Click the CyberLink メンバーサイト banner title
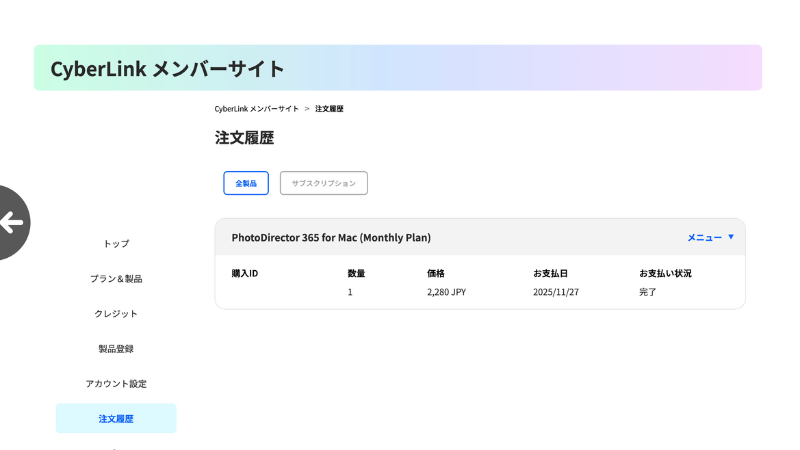800x450 pixels. [x=167, y=68]
